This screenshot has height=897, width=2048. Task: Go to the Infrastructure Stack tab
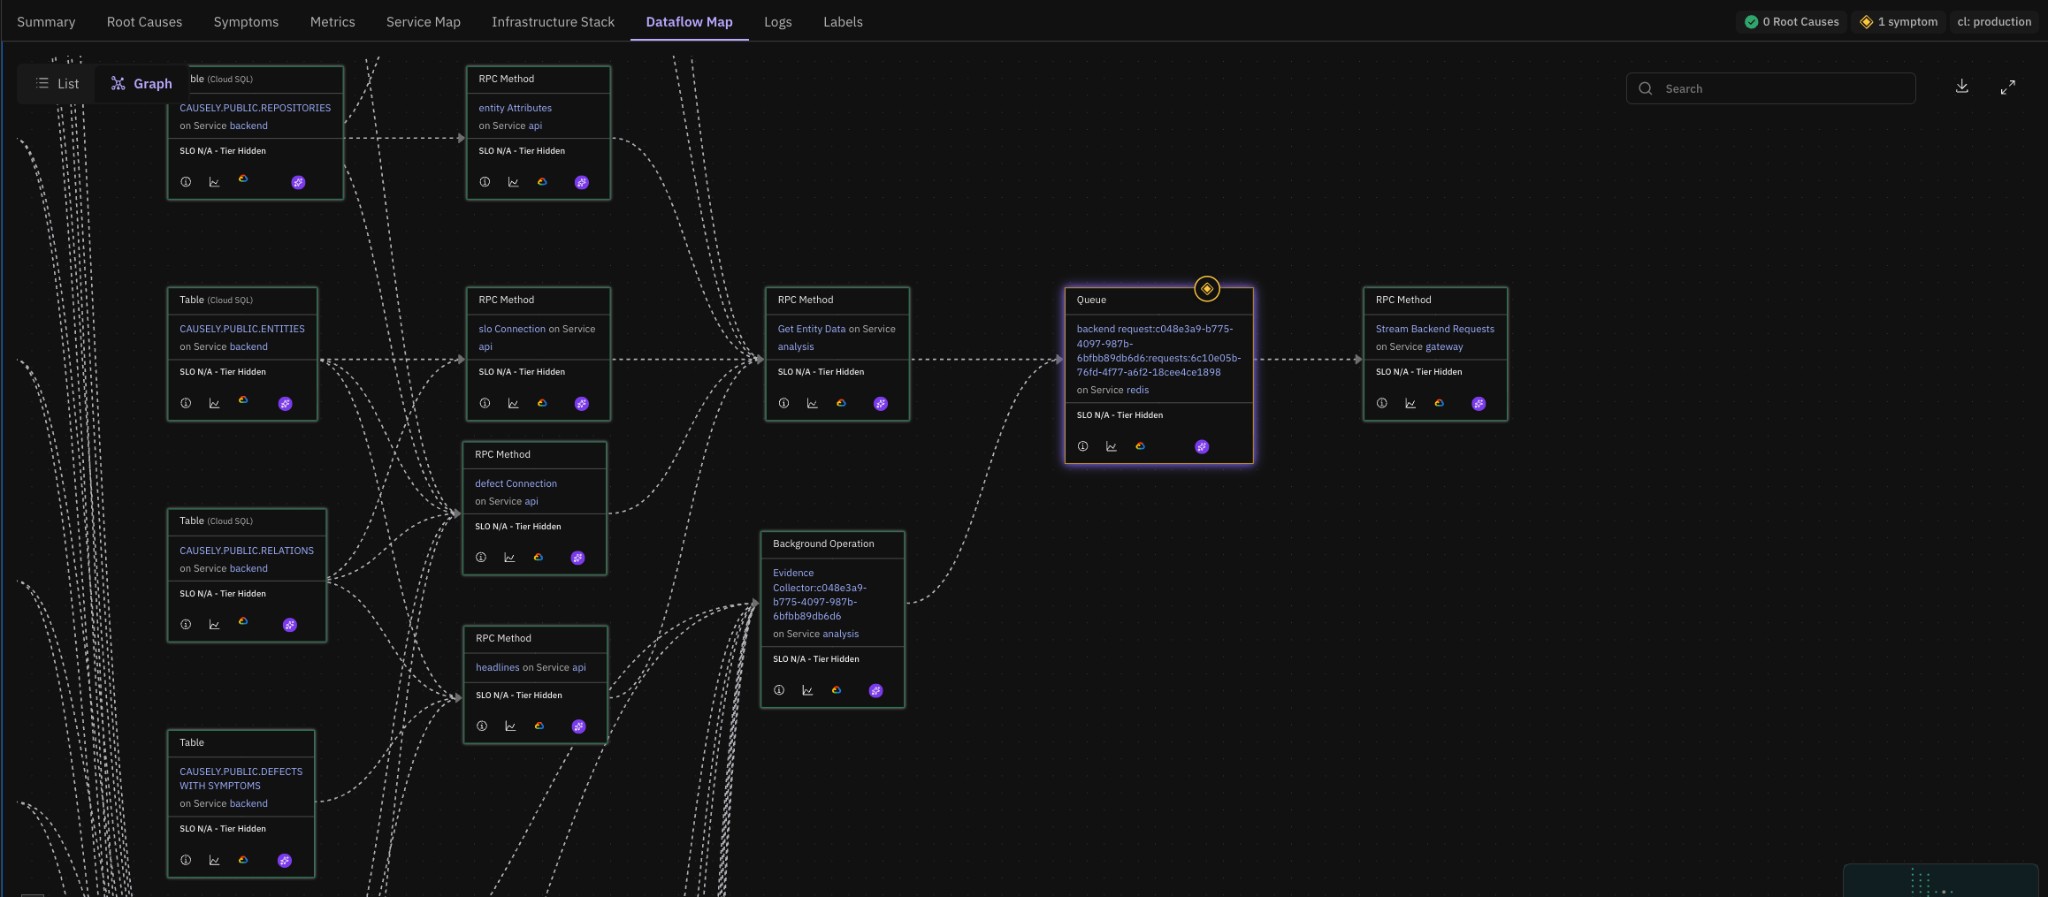(553, 22)
